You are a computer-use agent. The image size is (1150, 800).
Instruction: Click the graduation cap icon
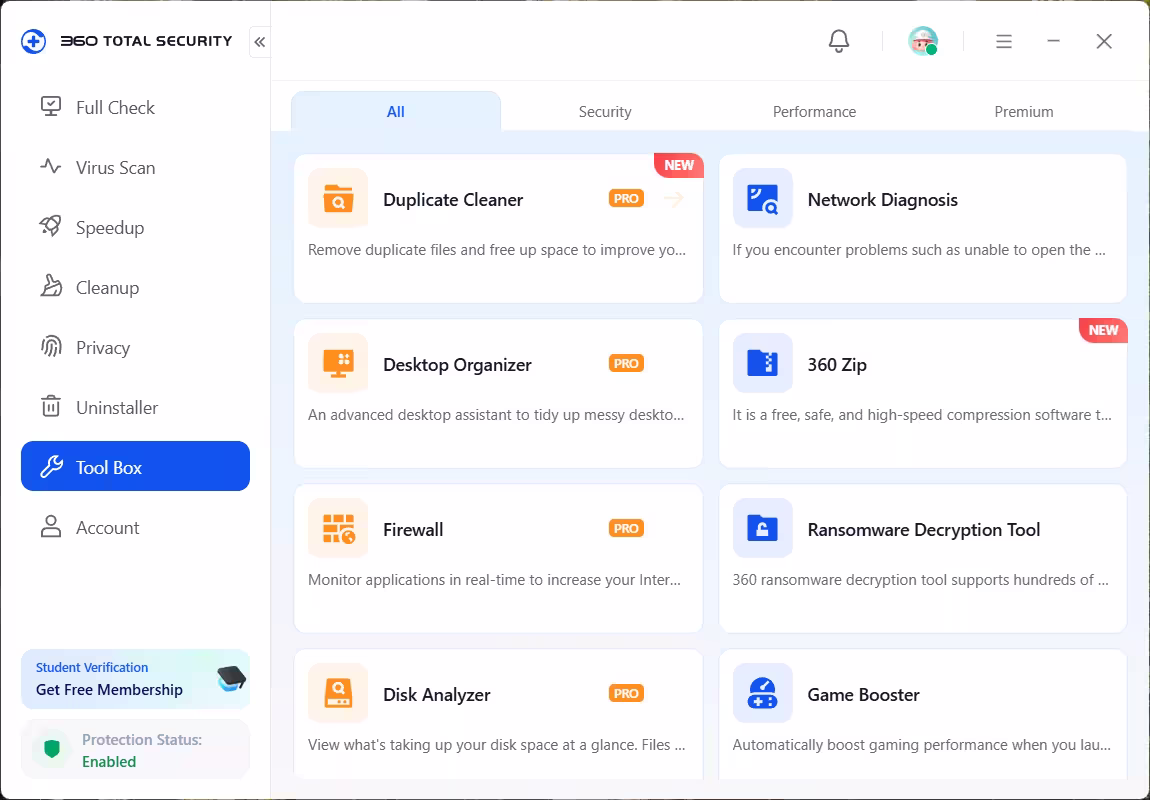point(232,678)
